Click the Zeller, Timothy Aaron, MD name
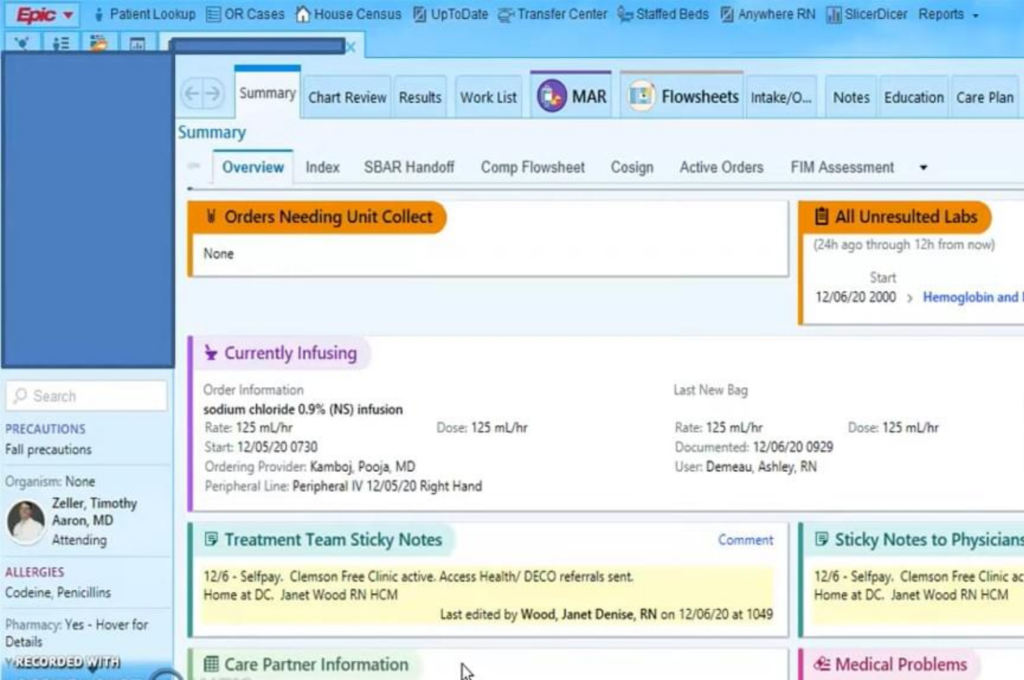The width and height of the screenshot is (1024, 680). click(94, 512)
